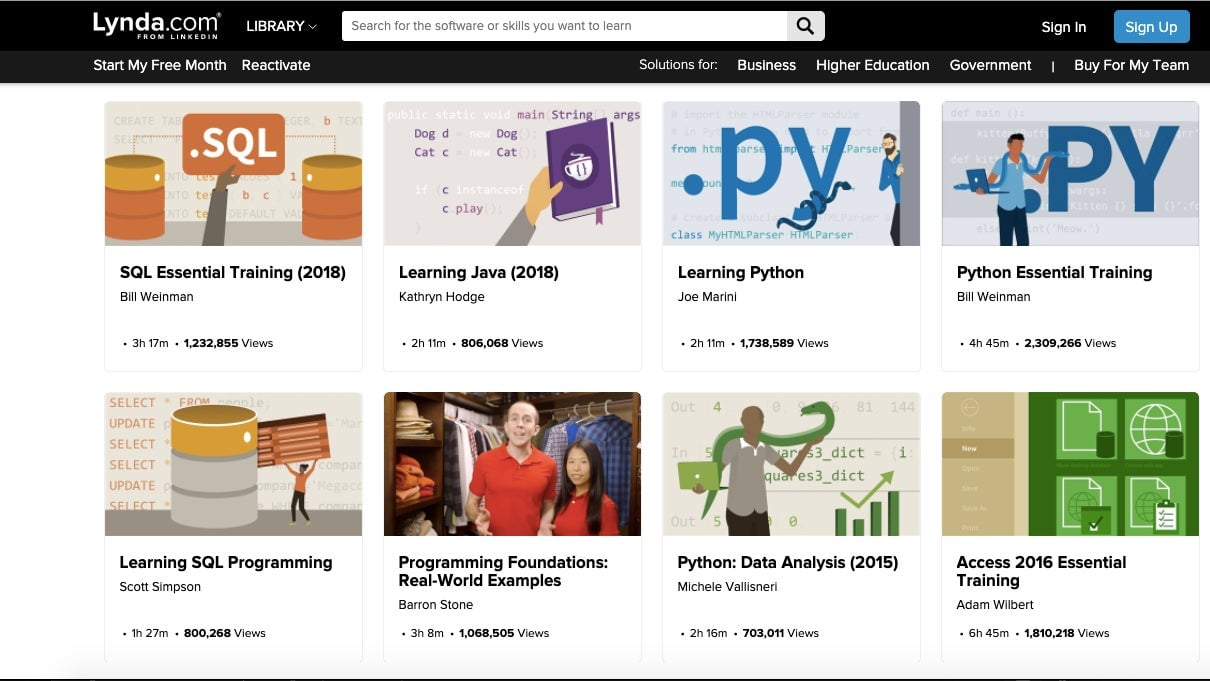Click Buy For My Team

point(1132,65)
